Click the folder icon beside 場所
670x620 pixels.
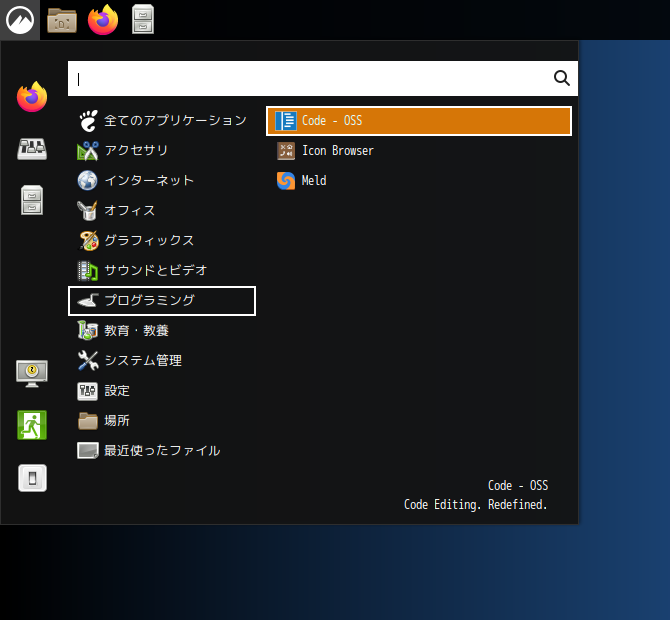[88, 421]
